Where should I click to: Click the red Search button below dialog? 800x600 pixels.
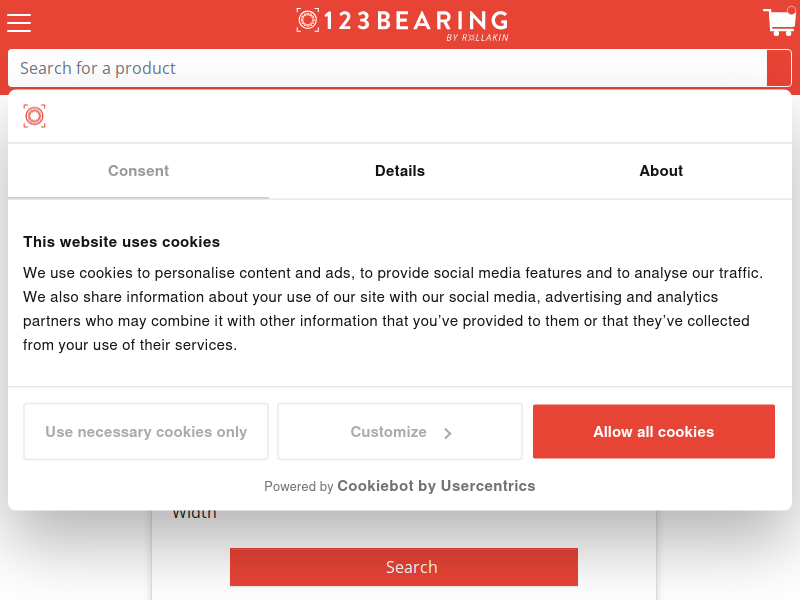pyautogui.click(x=404, y=567)
